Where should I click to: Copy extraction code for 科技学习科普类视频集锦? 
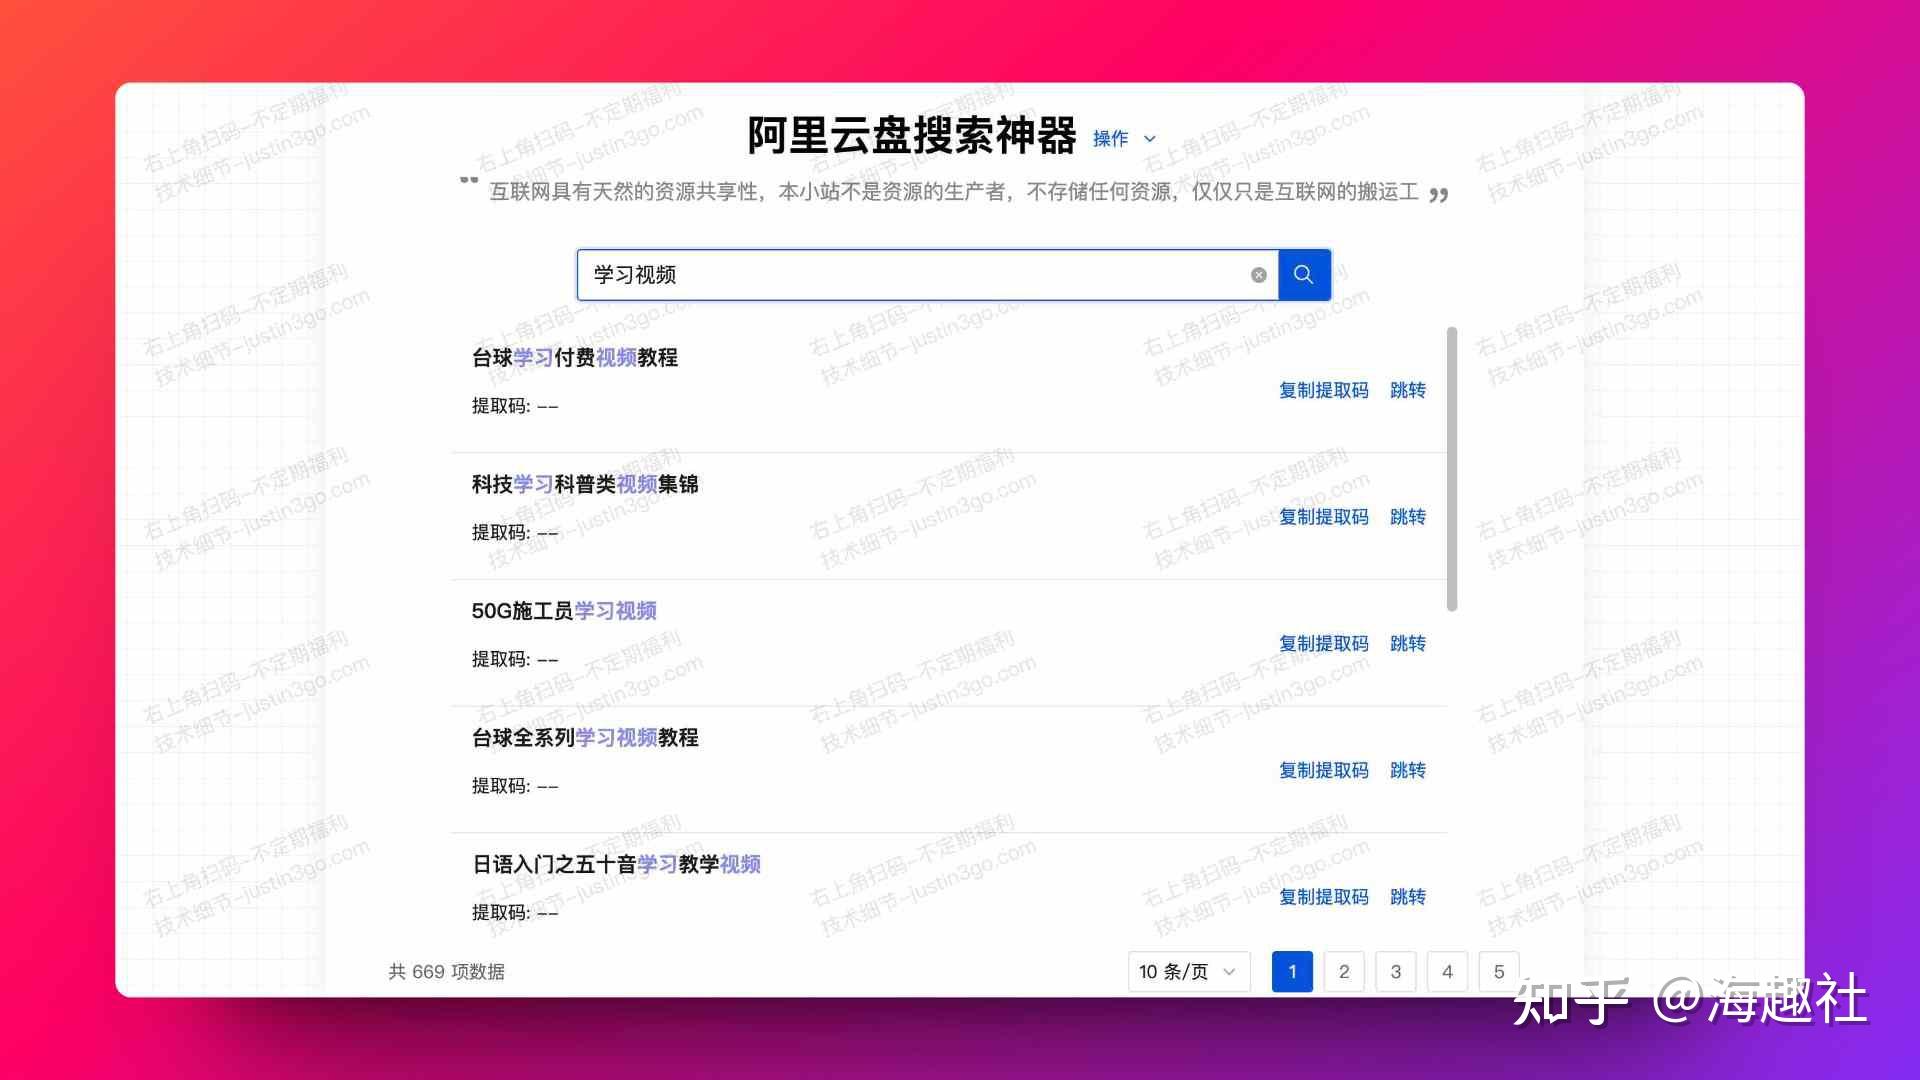1324,517
